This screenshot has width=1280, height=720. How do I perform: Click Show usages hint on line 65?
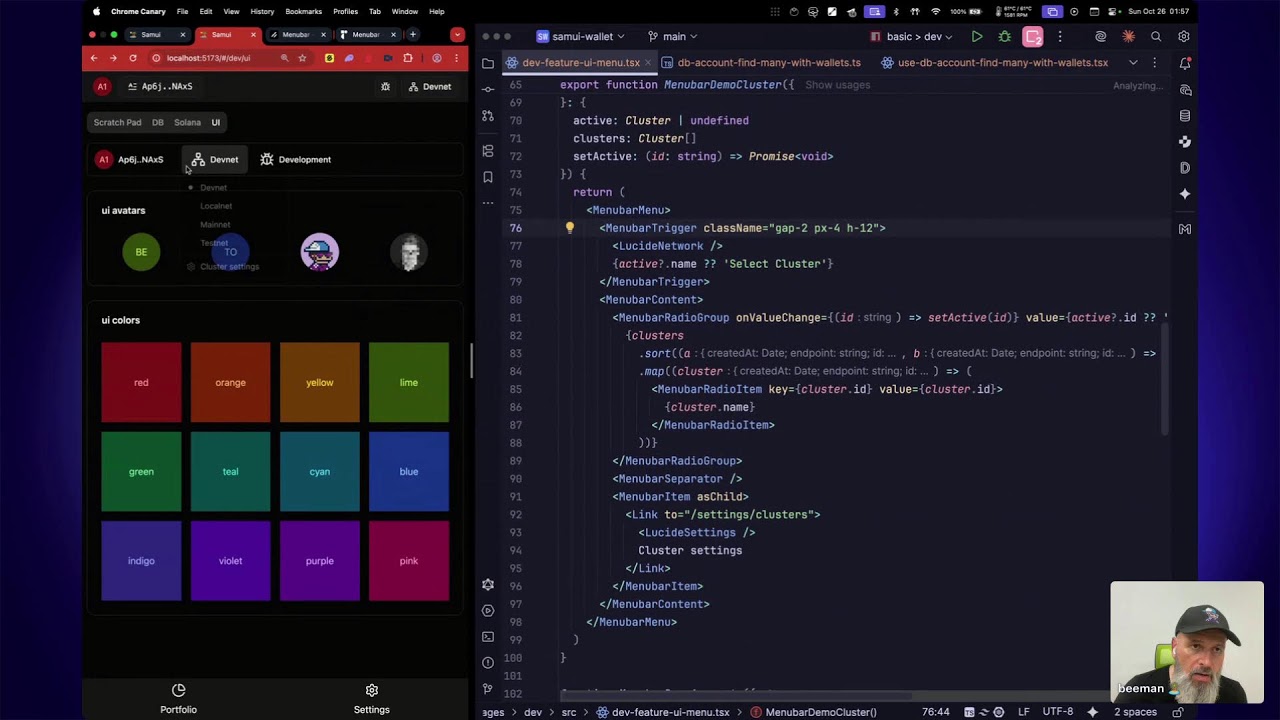point(837,85)
